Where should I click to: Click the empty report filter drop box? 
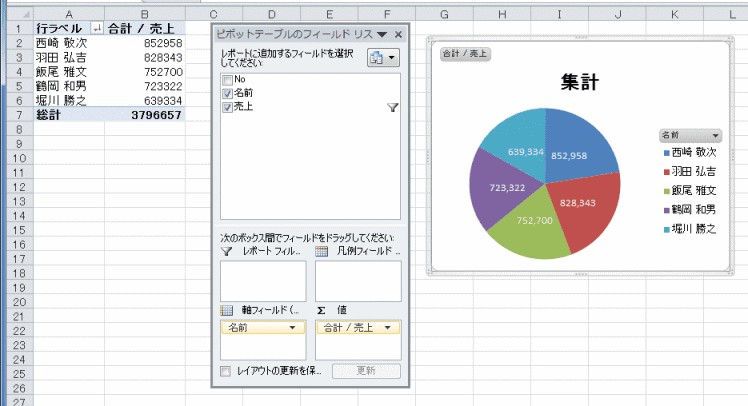tap(263, 281)
